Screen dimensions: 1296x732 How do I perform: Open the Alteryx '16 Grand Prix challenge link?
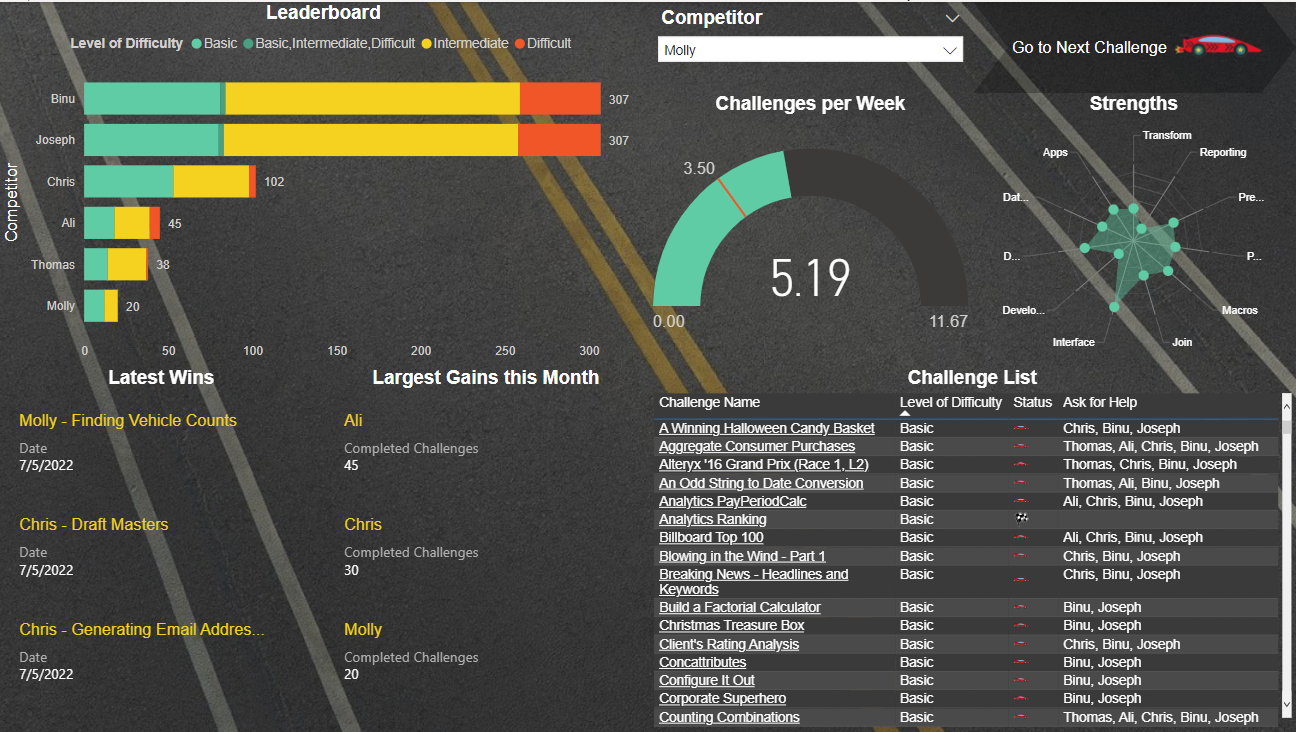(762, 464)
